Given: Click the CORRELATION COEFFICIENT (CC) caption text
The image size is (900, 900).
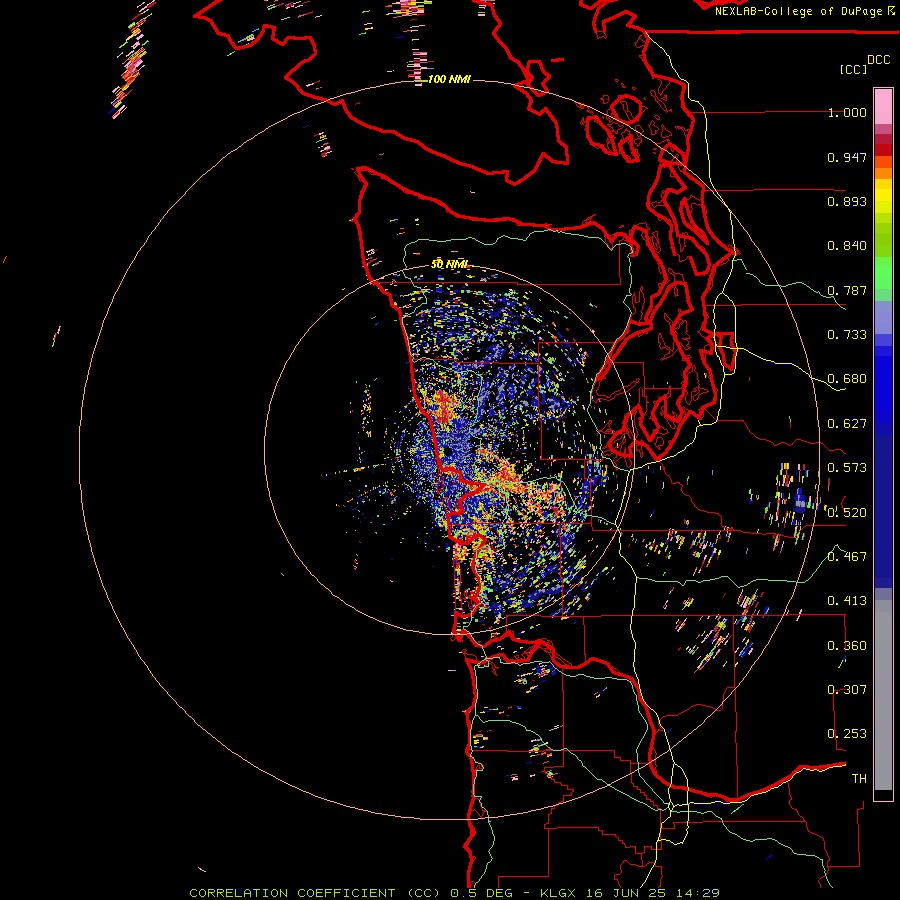Looking at the screenshot, I should pyautogui.click(x=315, y=893).
